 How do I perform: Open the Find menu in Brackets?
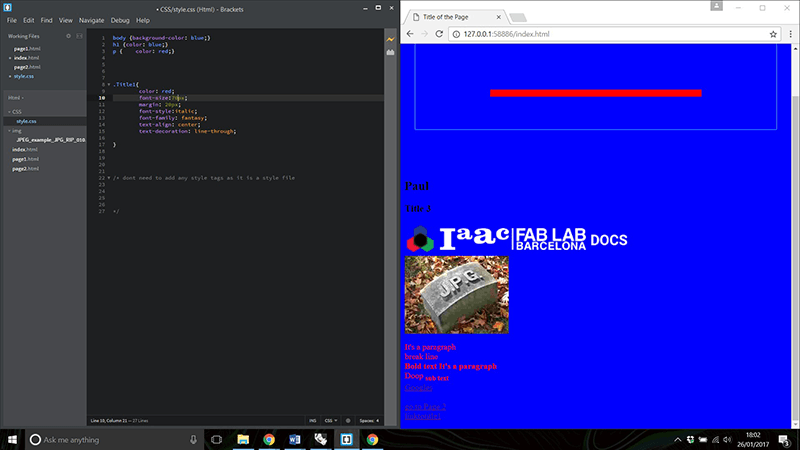[x=46, y=20]
